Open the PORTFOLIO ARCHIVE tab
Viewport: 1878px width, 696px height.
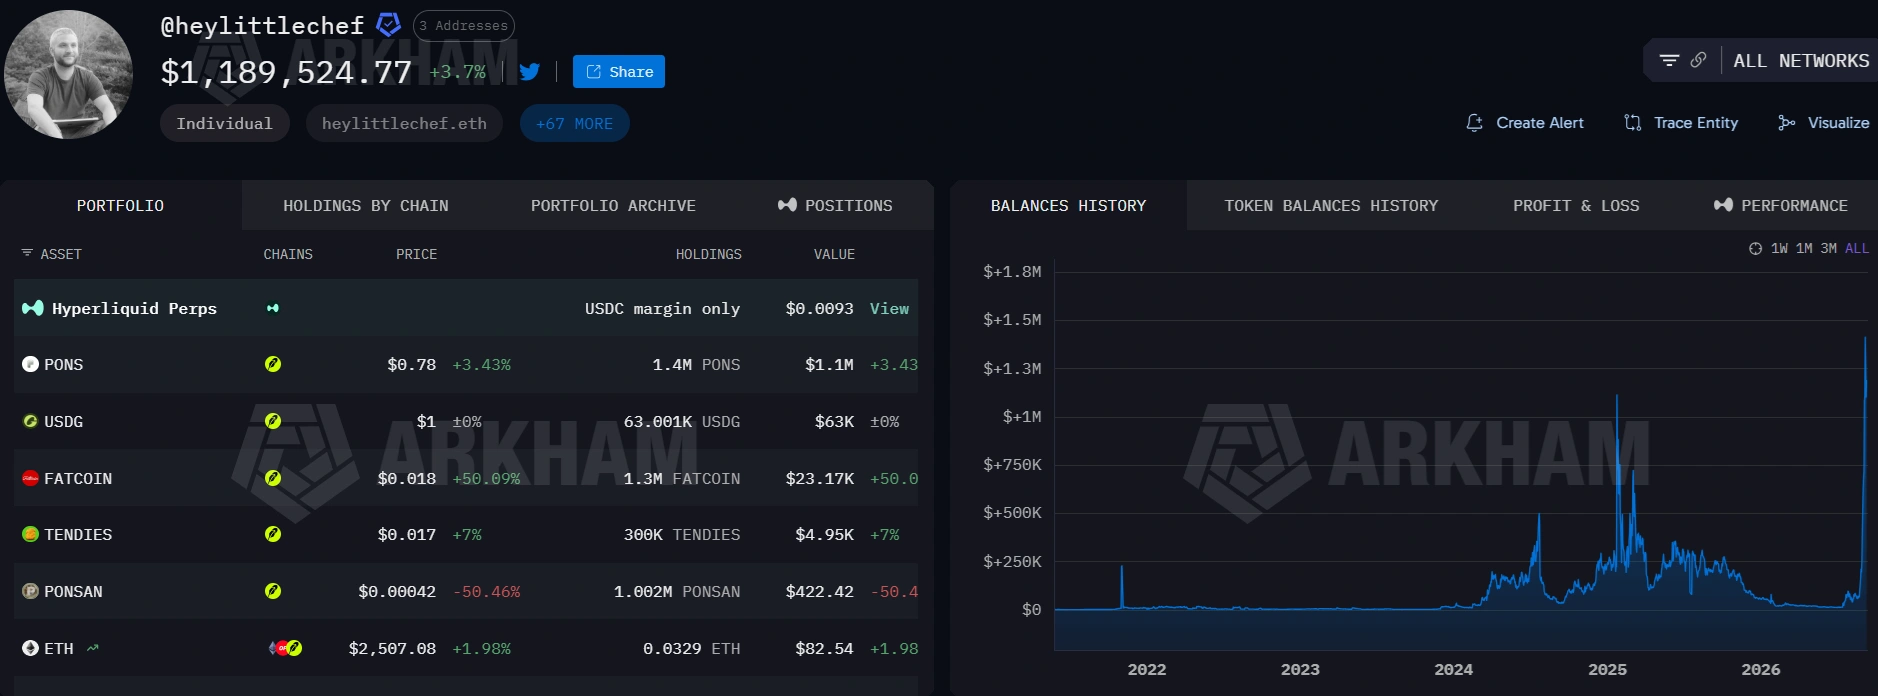click(613, 205)
